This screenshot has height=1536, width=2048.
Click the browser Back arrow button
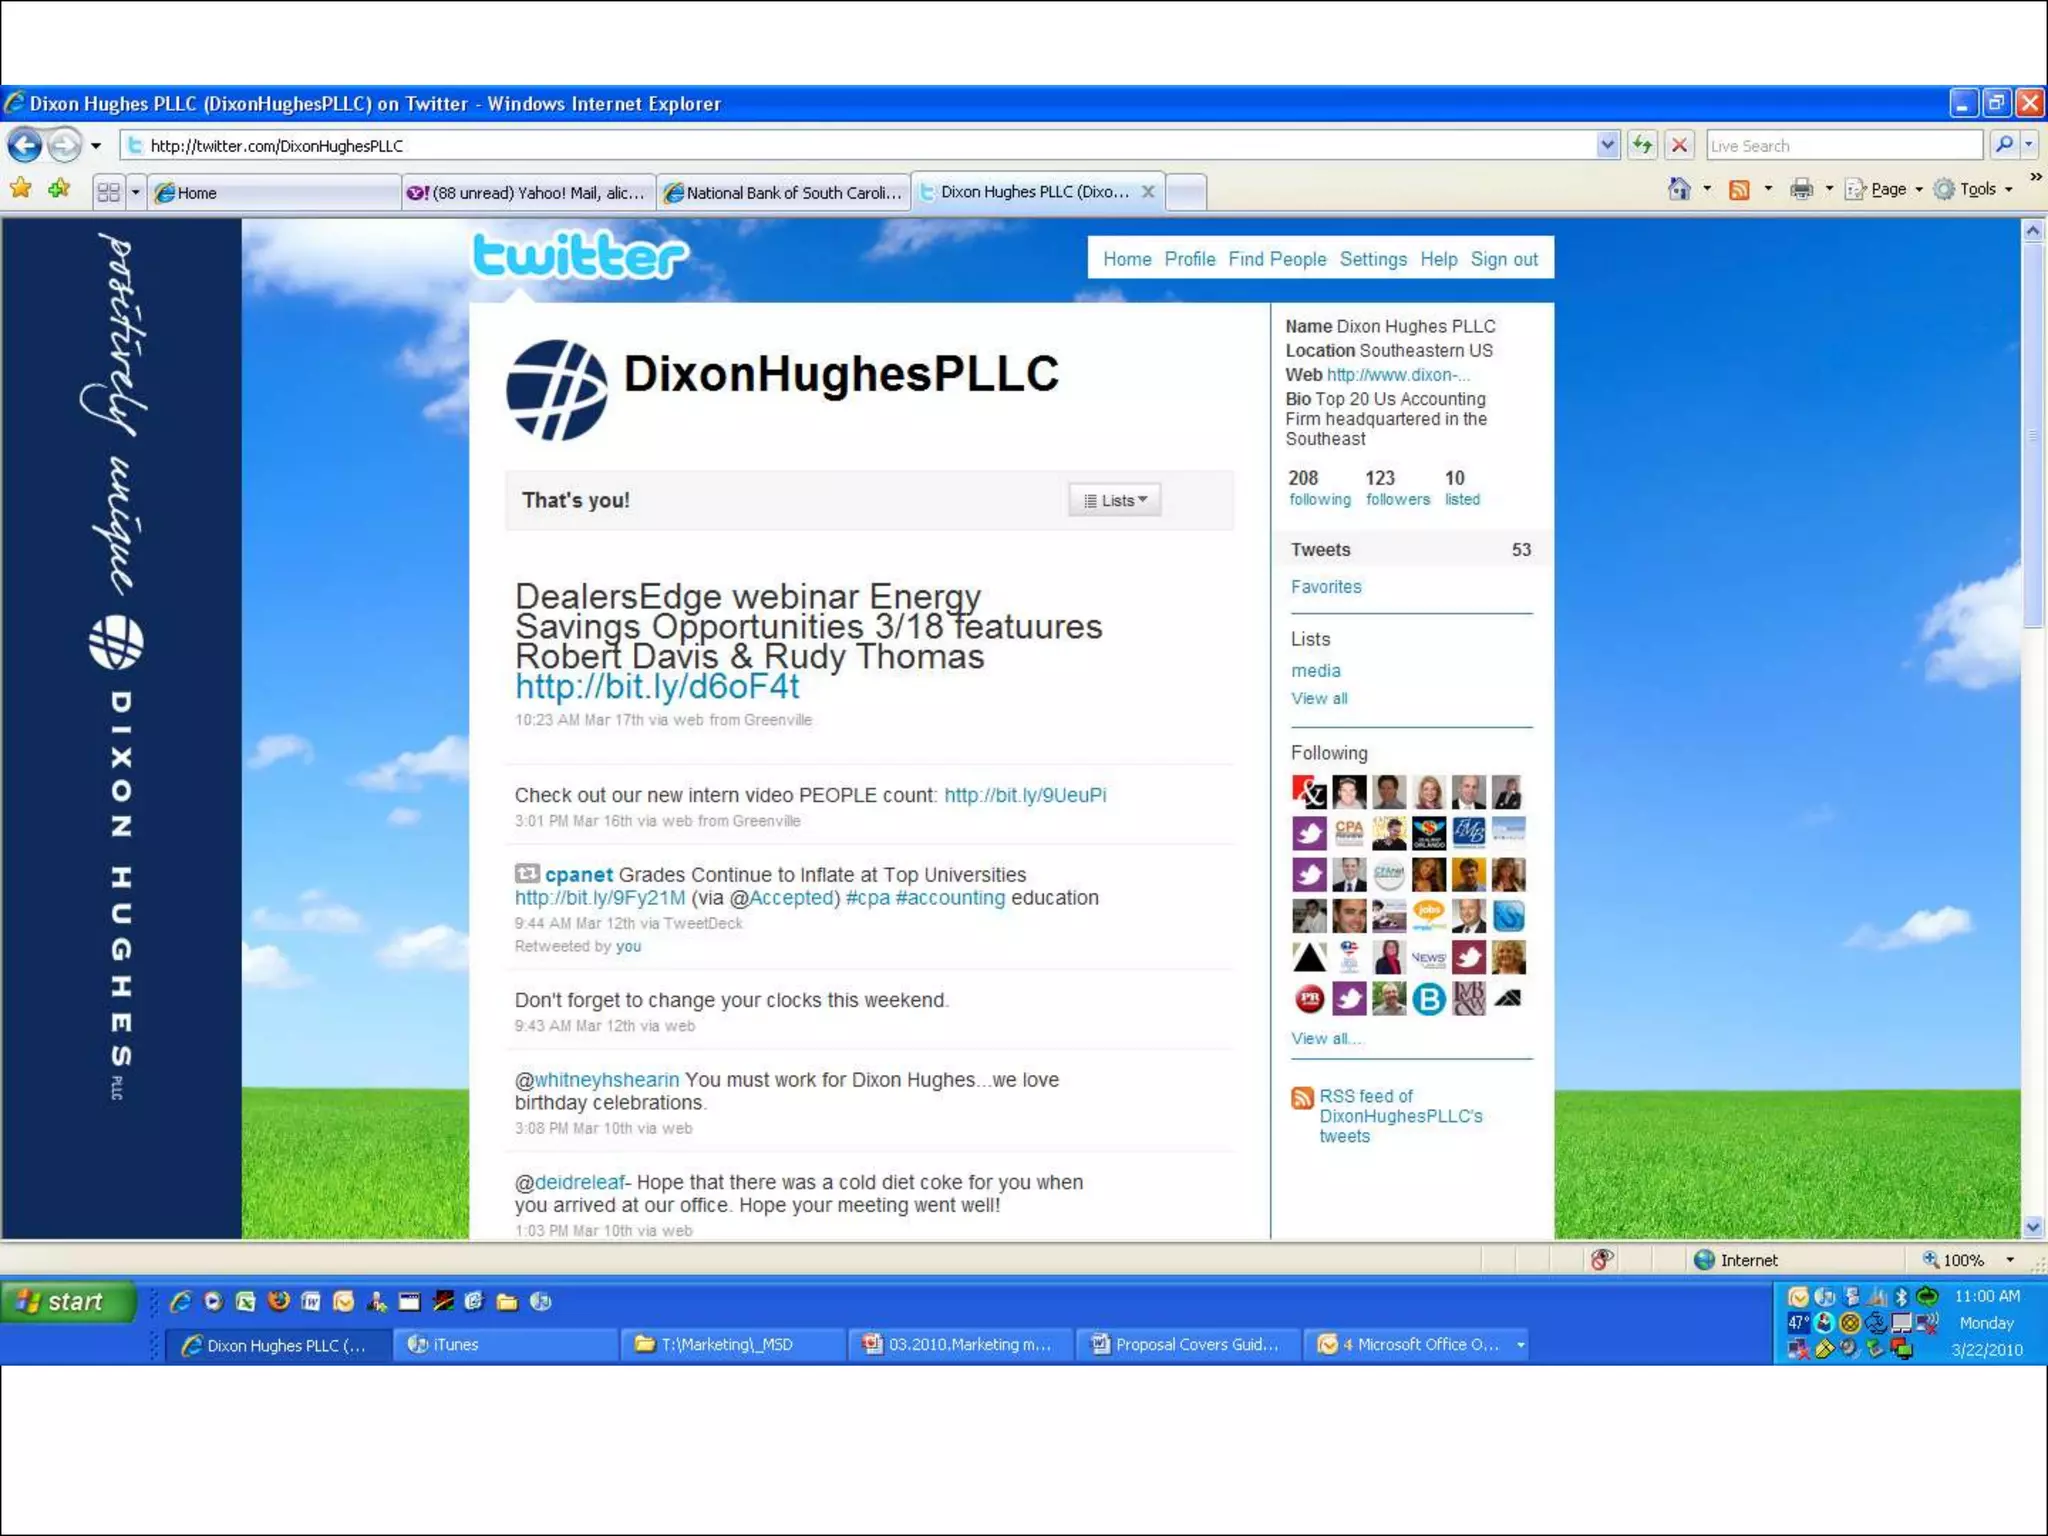pyautogui.click(x=25, y=146)
